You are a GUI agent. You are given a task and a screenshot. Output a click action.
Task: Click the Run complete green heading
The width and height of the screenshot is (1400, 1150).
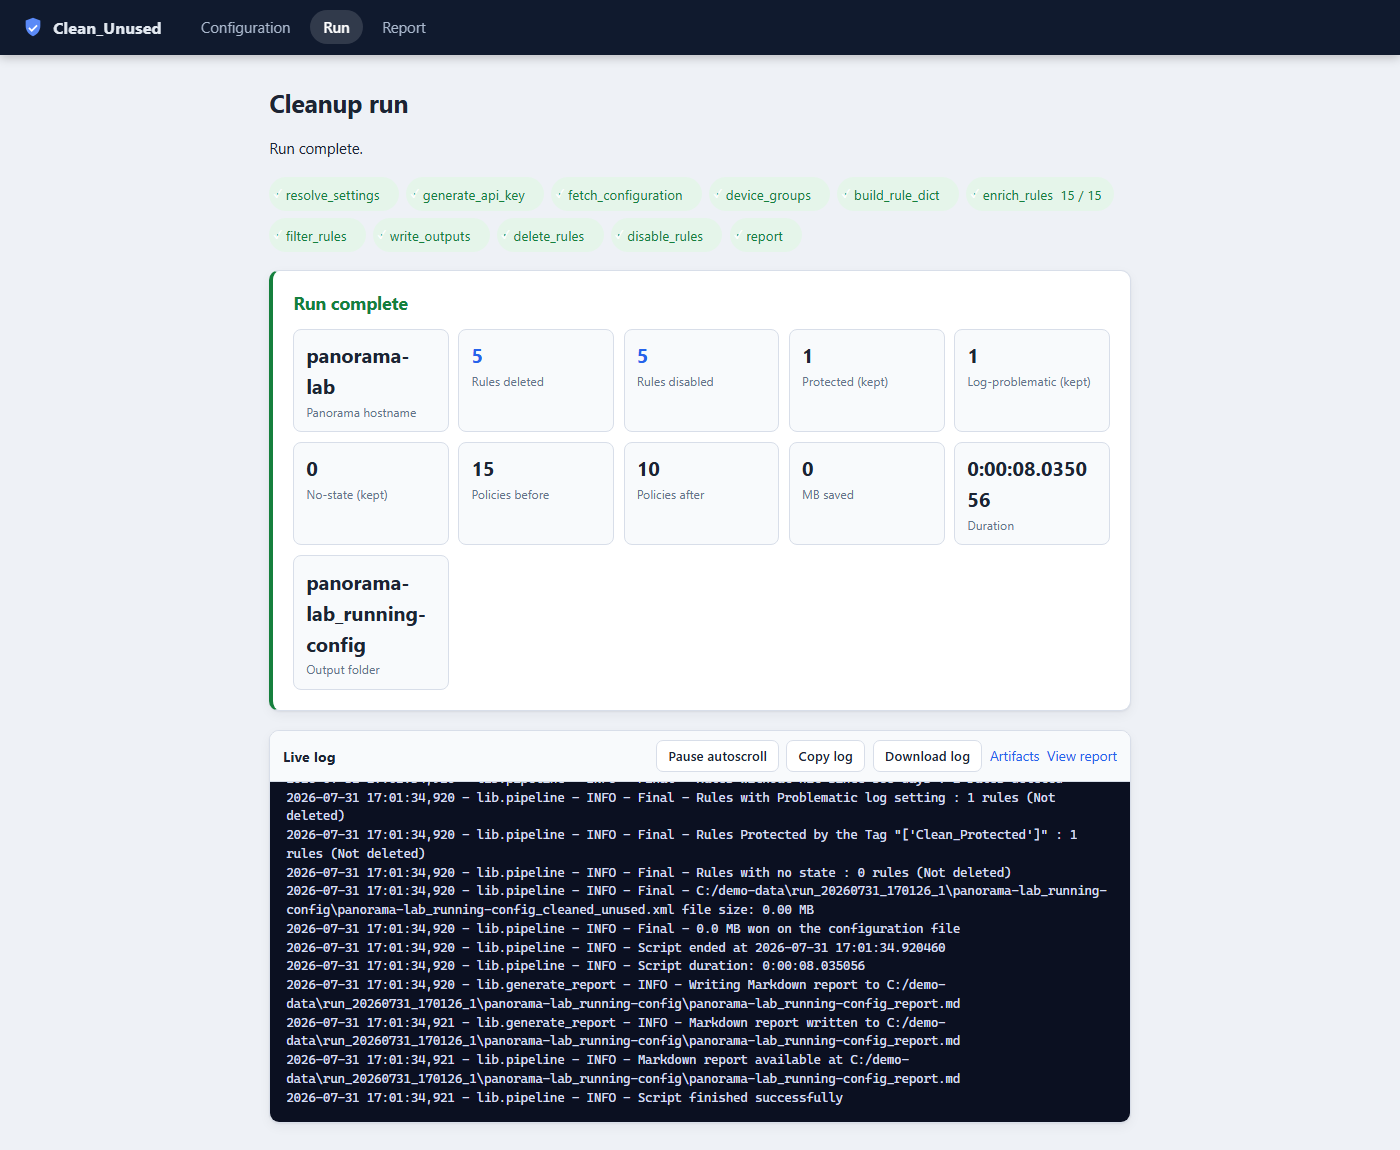point(351,304)
